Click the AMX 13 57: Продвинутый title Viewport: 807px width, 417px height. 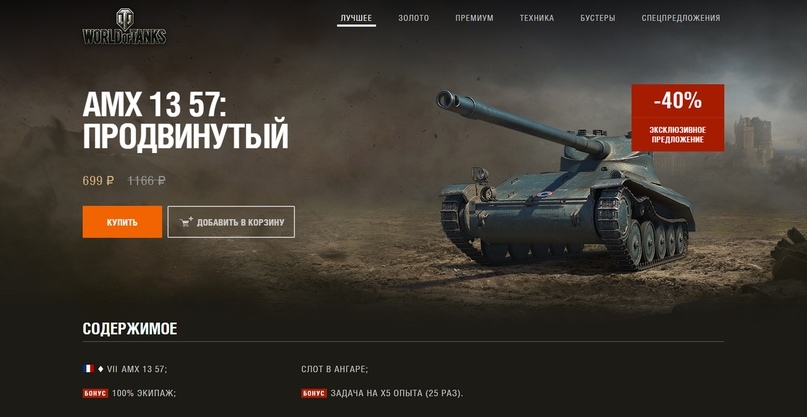[185, 121]
